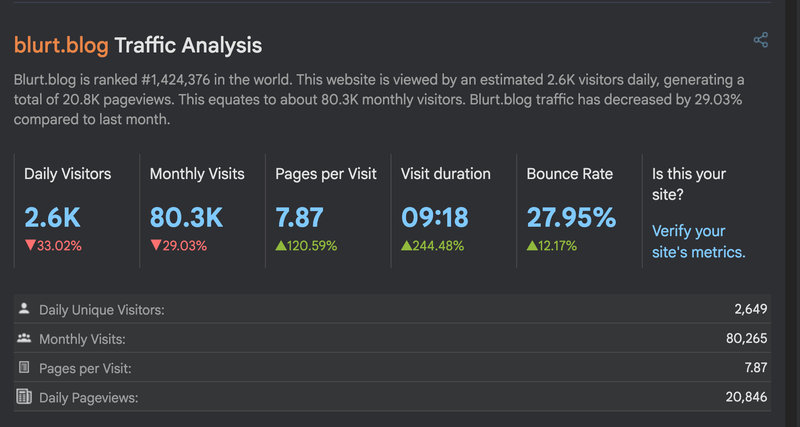Click the red down arrow by 29.03%

point(156,245)
